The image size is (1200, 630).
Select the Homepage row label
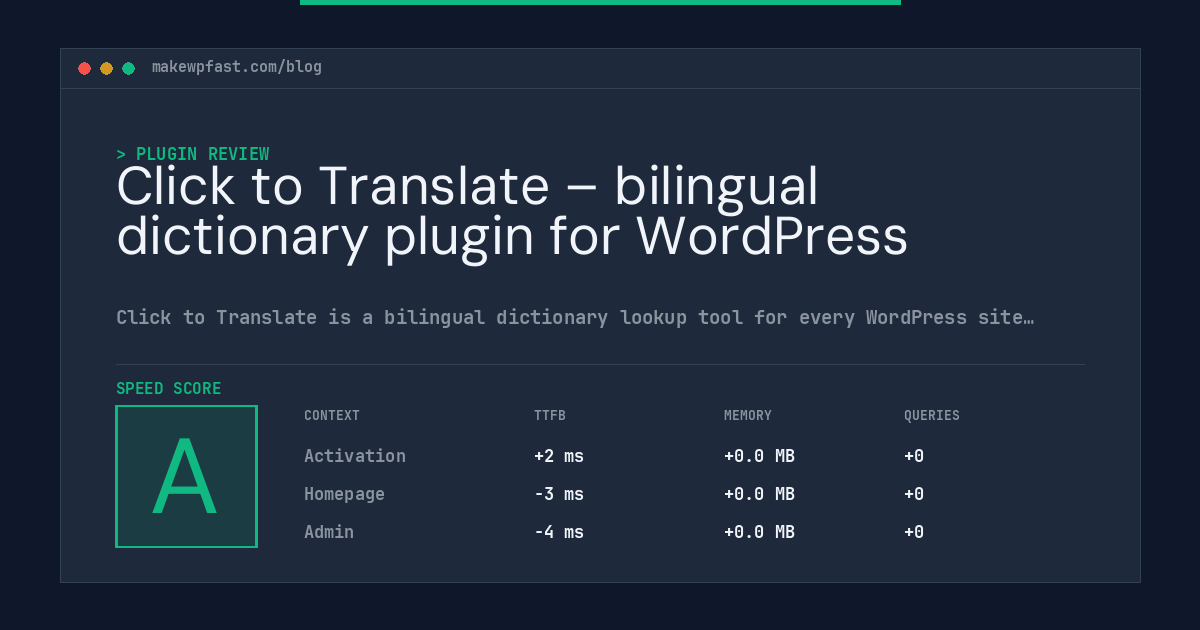pyautogui.click(x=344, y=494)
